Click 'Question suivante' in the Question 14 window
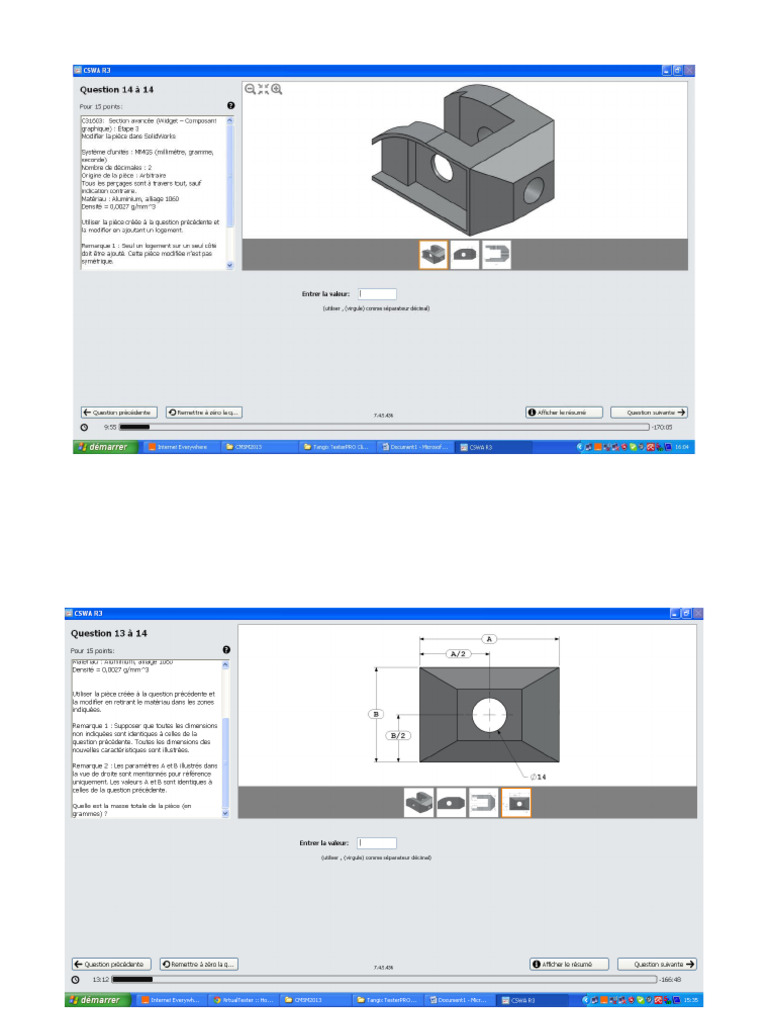This screenshot has height=1024, width=768. 649,413
